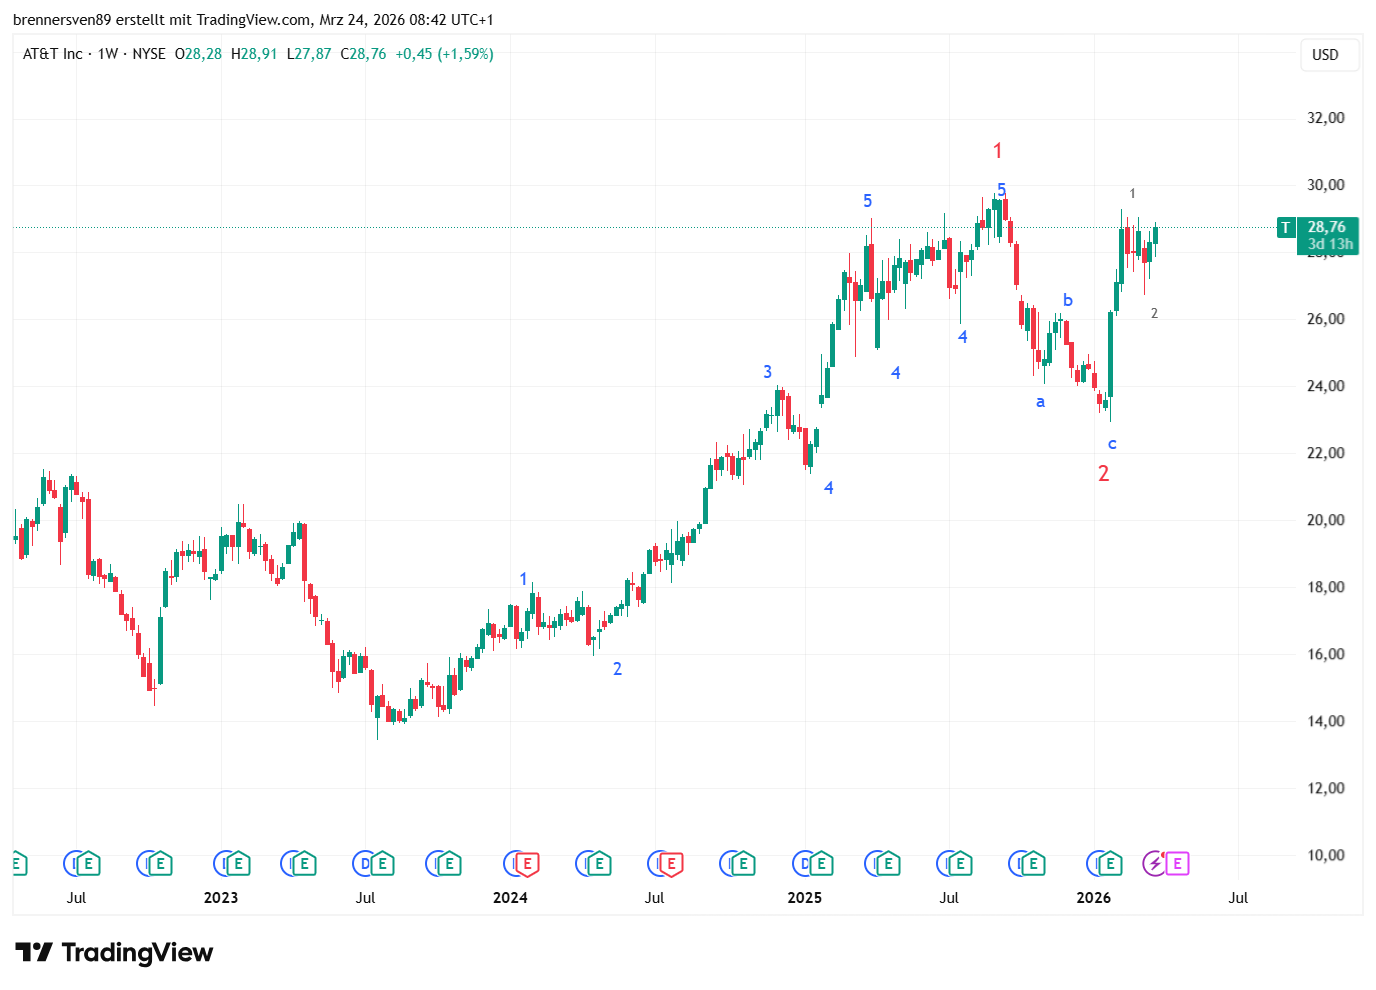This screenshot has height=990, width=1376.
Task: Click the red earnings marker near 2024
Action: click(x=527, y=863)
